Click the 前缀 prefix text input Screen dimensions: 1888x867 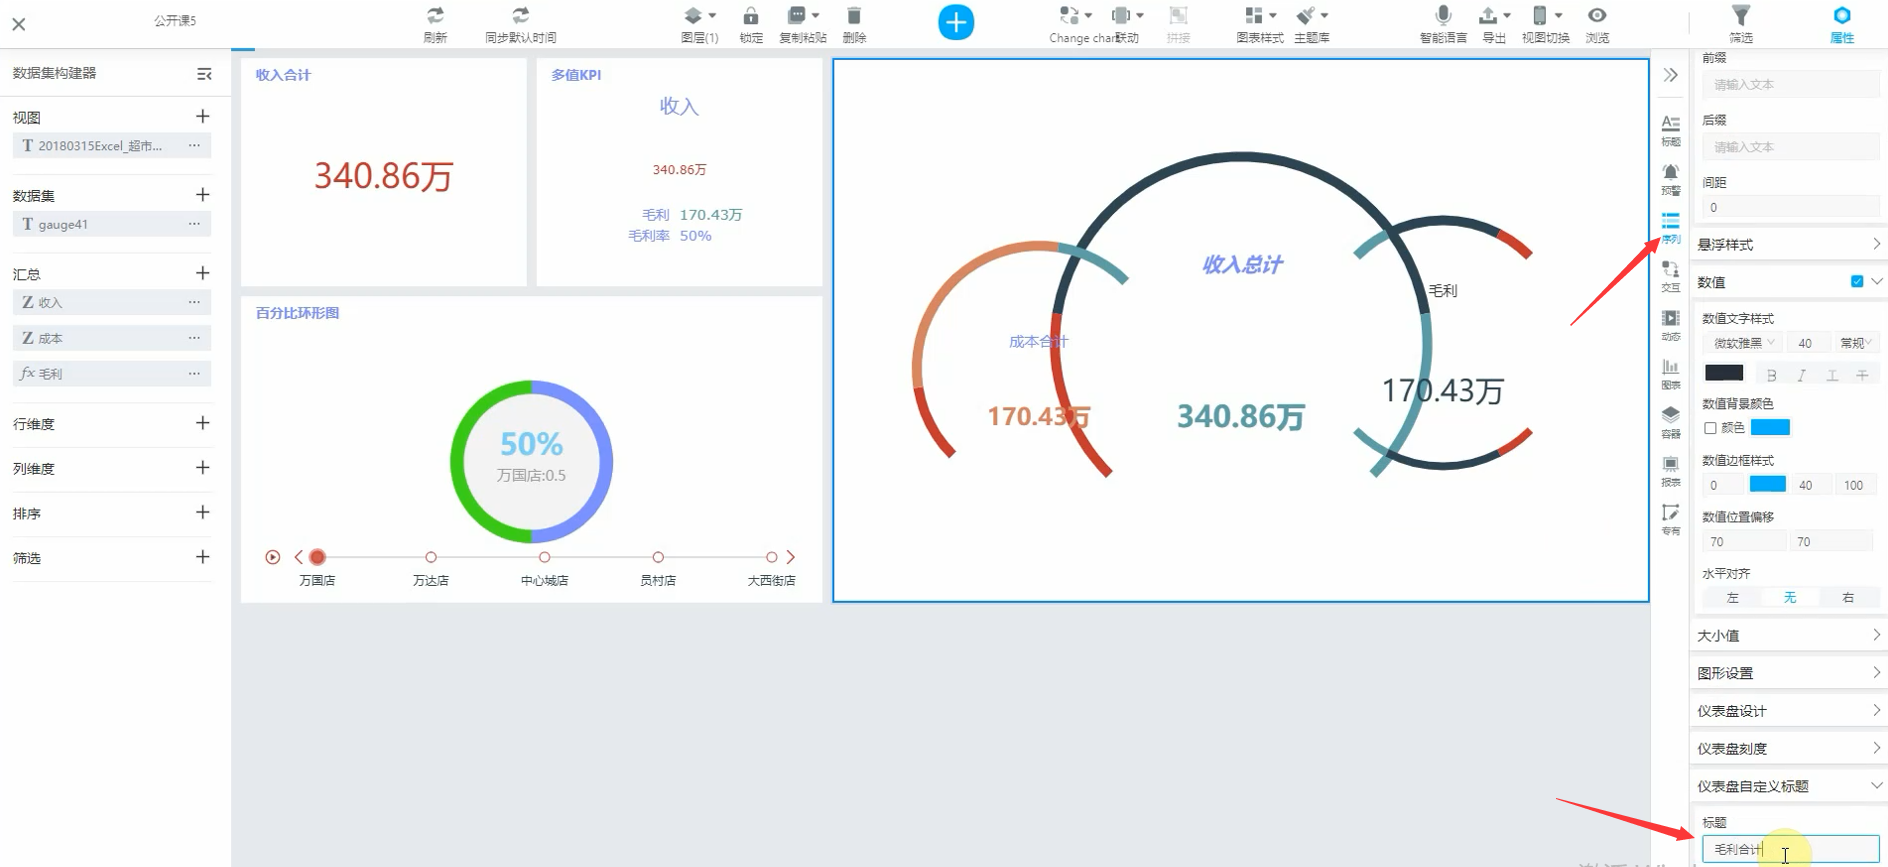pos(1790,85)
